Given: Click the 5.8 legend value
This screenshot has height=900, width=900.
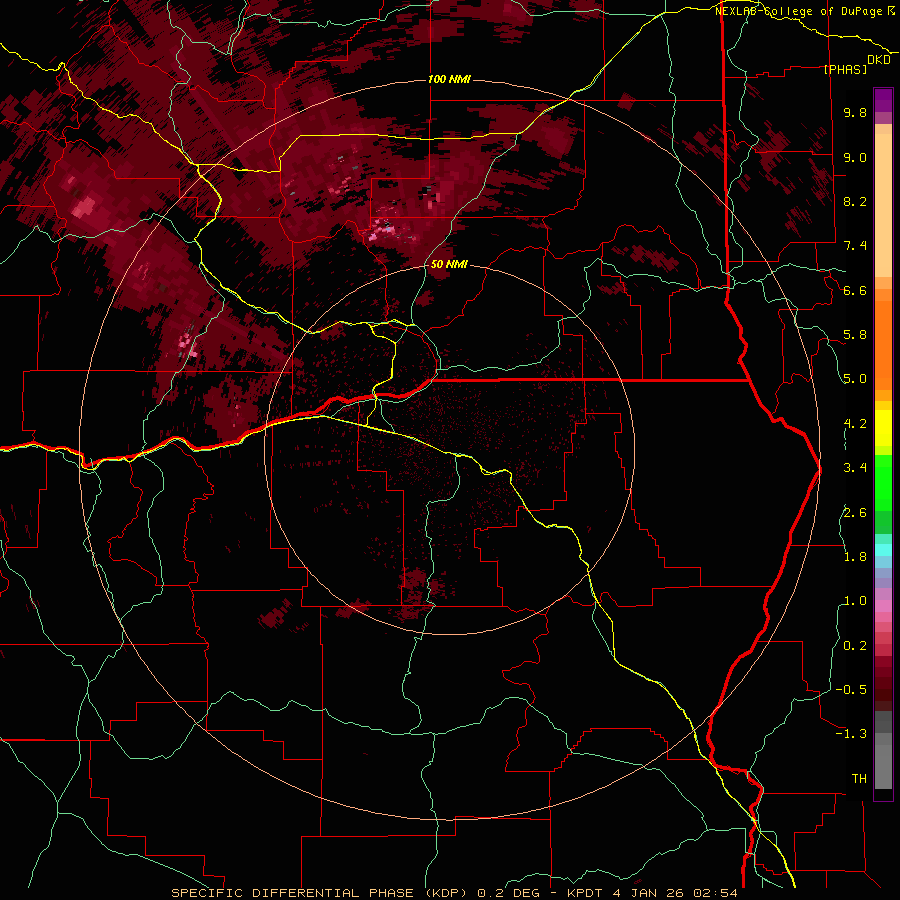Looking at the screenshot, I should point(855,335).
